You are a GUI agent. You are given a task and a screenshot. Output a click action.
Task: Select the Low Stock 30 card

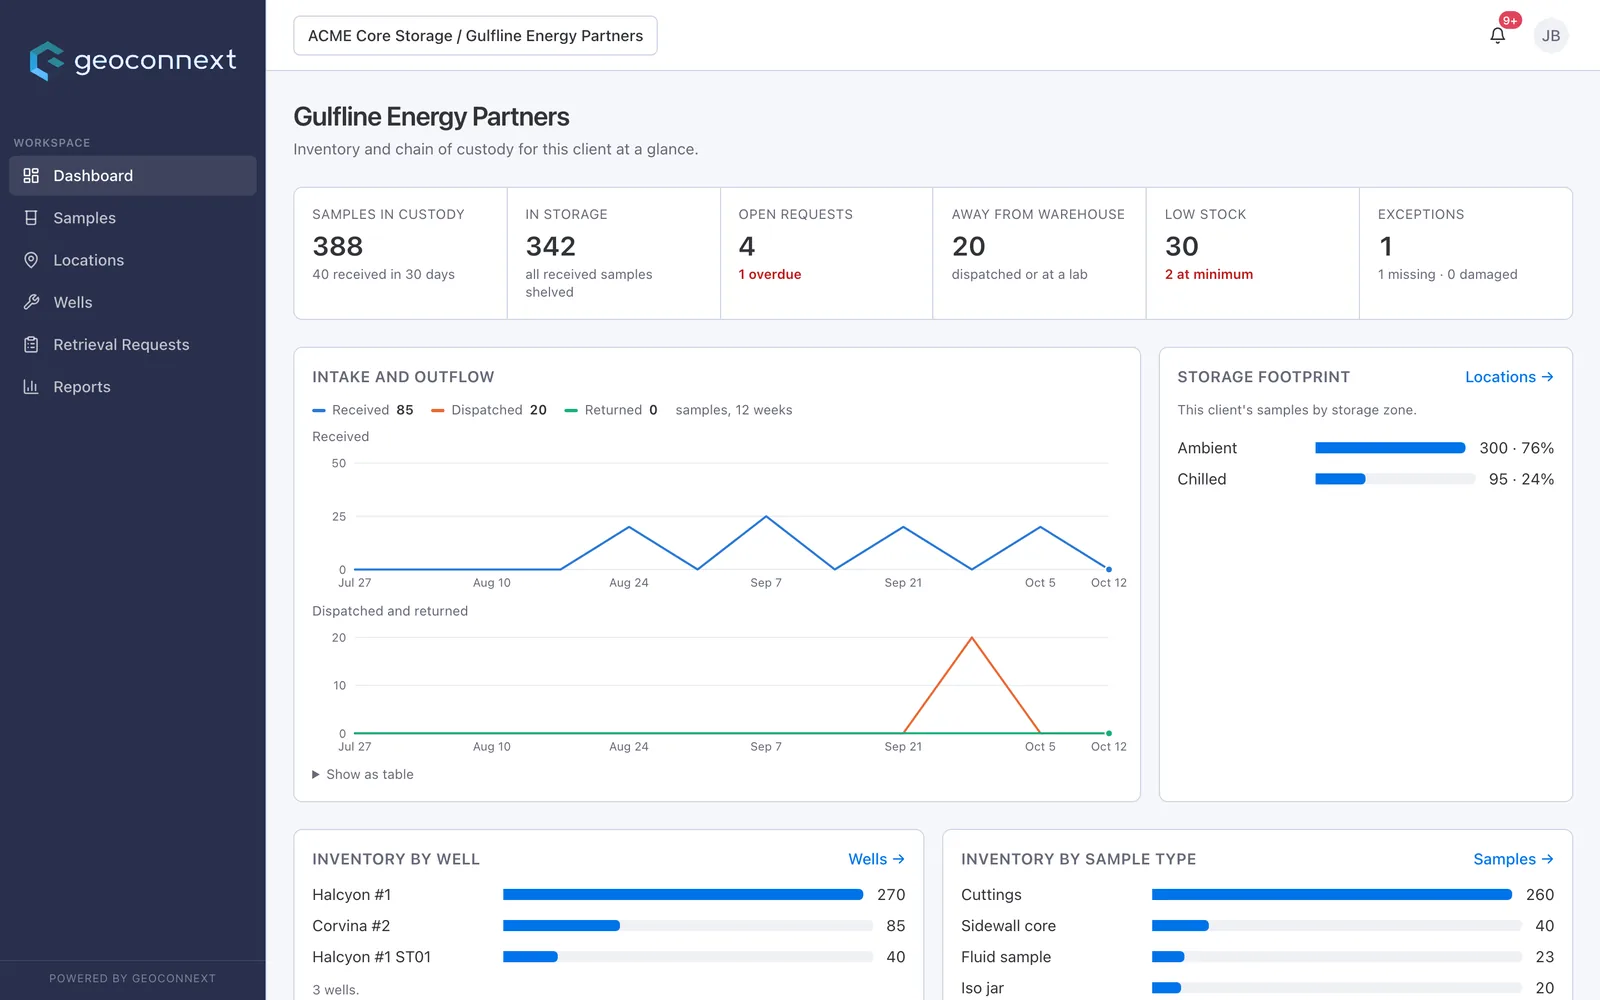[1252, 253]
